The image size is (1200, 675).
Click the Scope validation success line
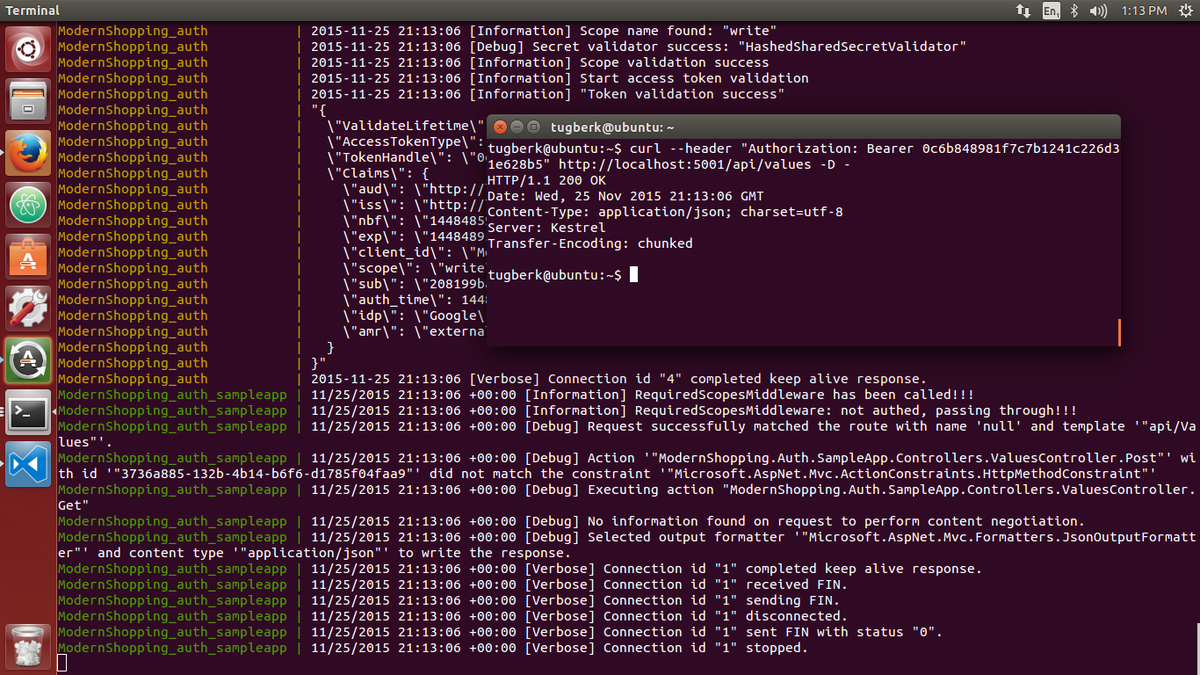point(540,63)
